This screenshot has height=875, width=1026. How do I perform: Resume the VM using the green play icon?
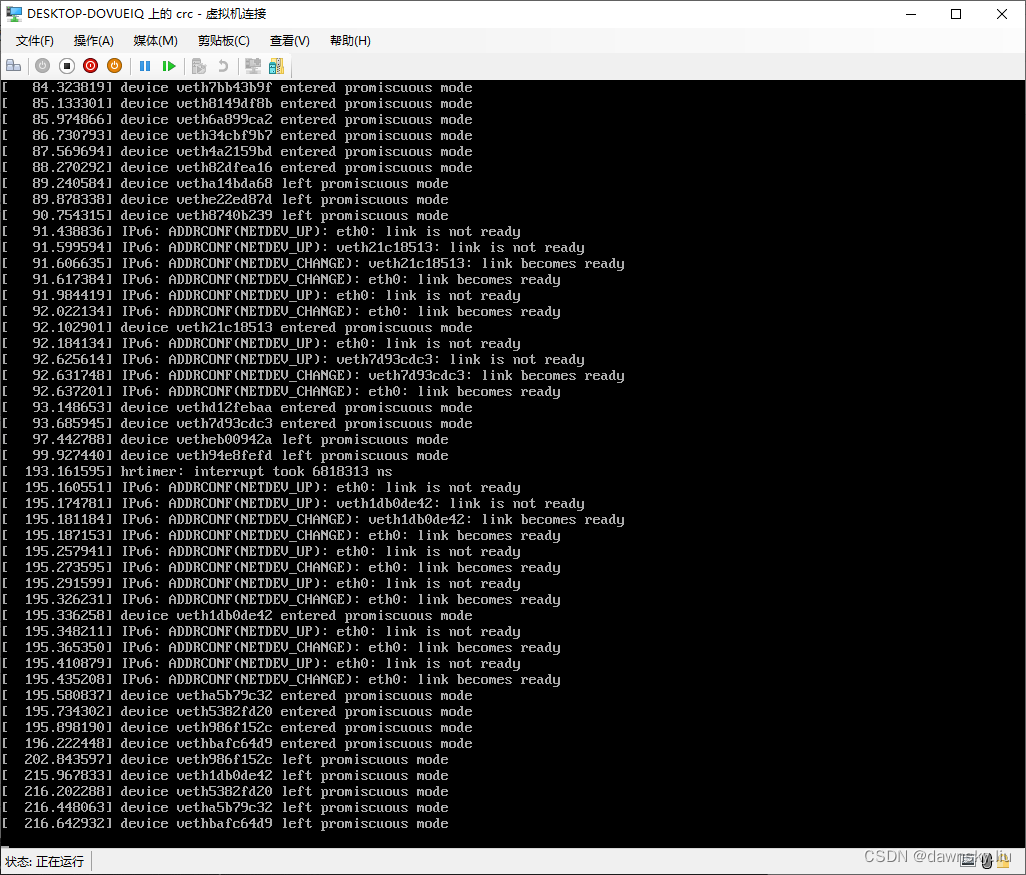tap(169, 66)
